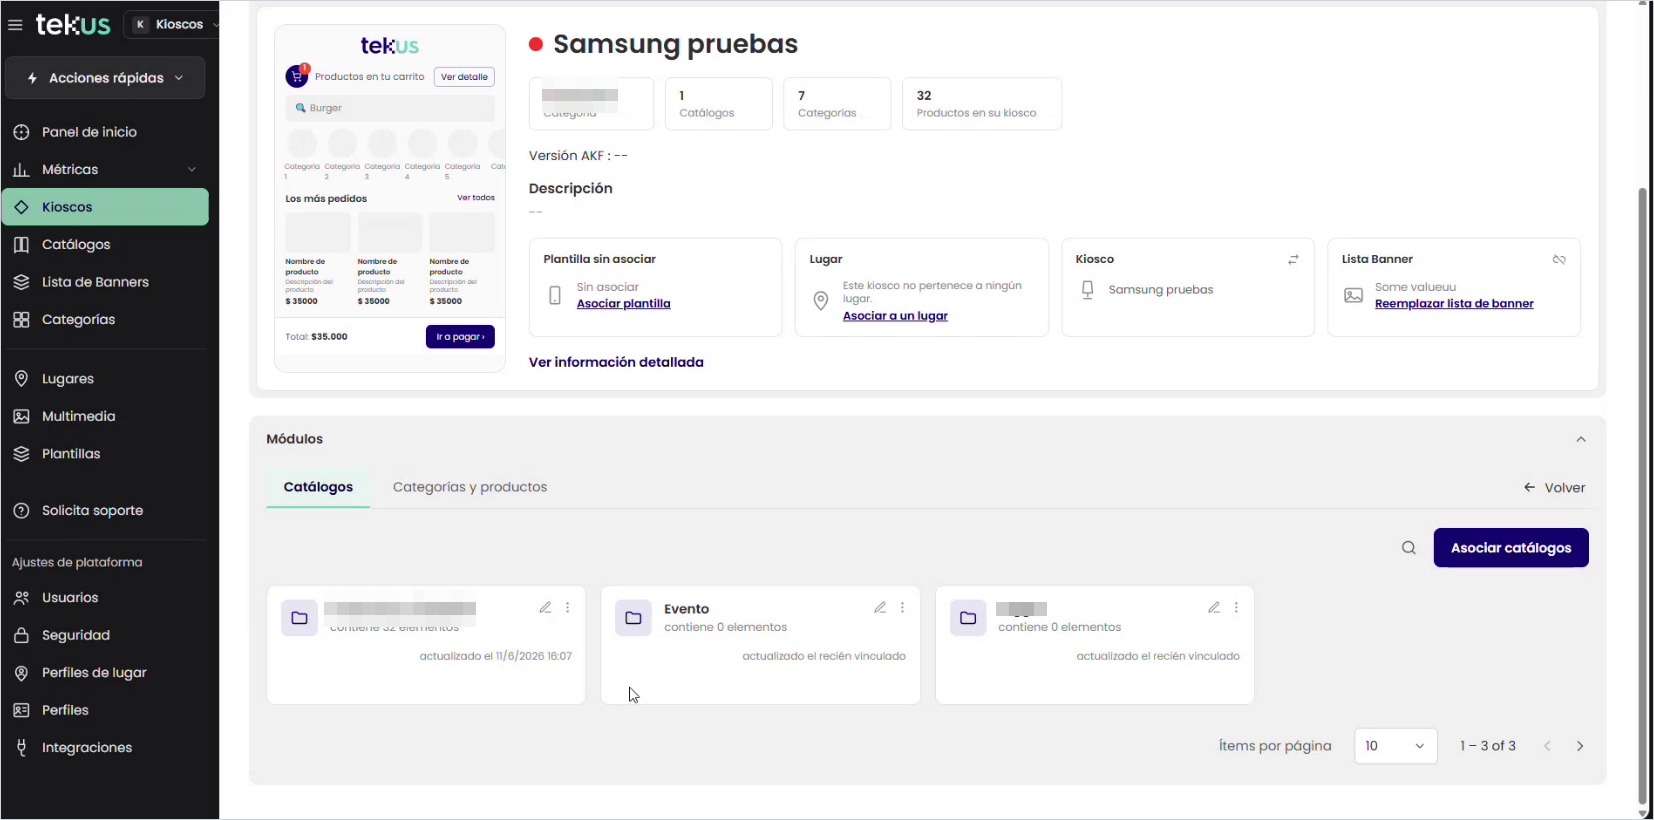This screenshot has height=820, width=1654.
Task: Collapse the Módulos section chevron
Action: 1581,439
